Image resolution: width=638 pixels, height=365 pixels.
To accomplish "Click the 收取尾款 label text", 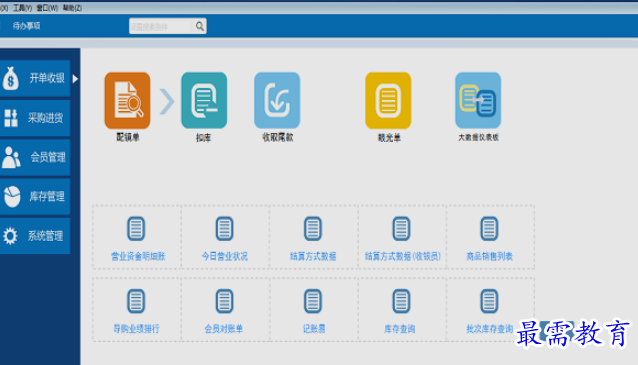I will click(277, 138).
